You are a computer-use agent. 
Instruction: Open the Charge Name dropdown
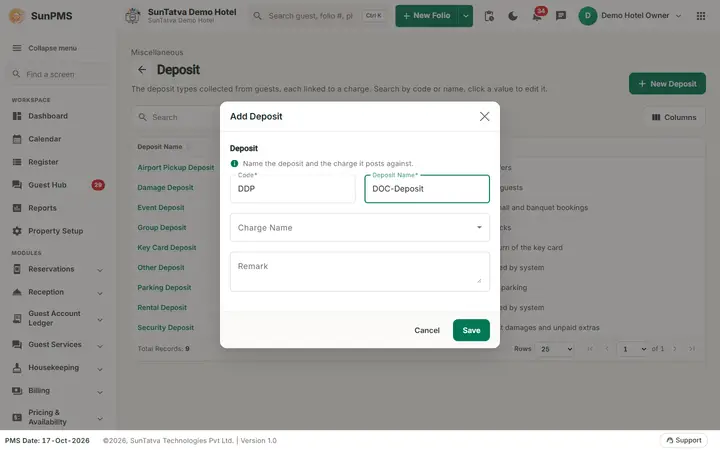tap(360, 228)
